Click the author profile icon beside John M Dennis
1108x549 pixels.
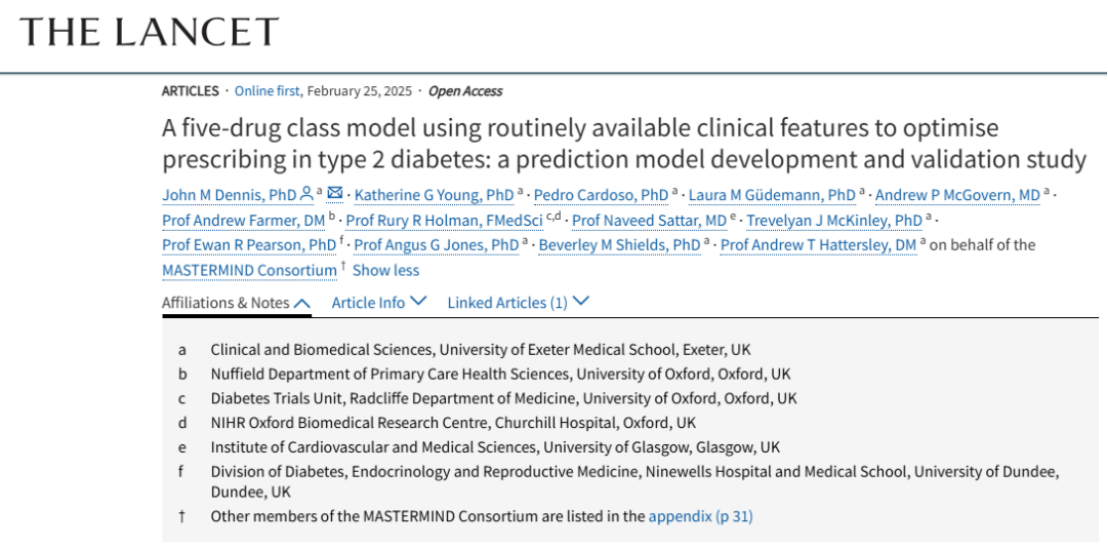306,192
